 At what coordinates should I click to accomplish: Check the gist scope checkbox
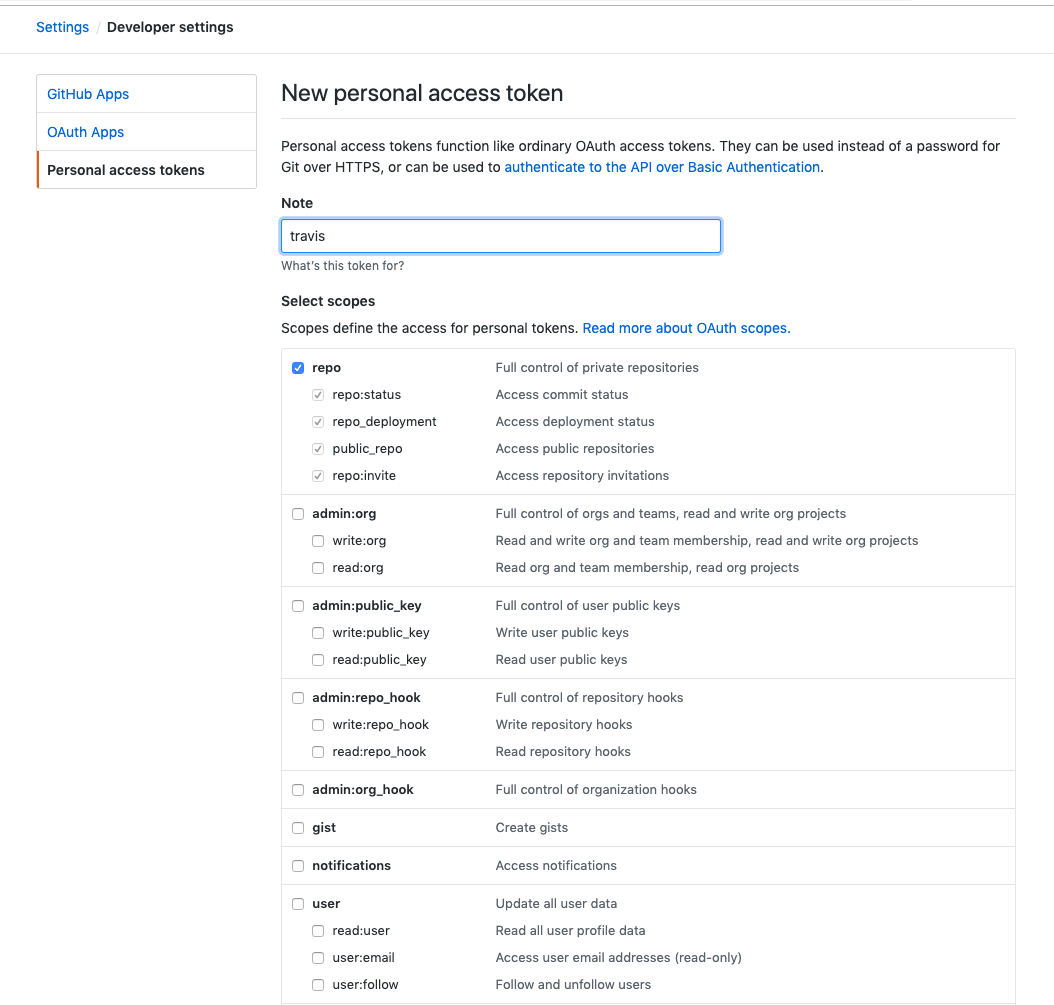(x=298, y=828)
